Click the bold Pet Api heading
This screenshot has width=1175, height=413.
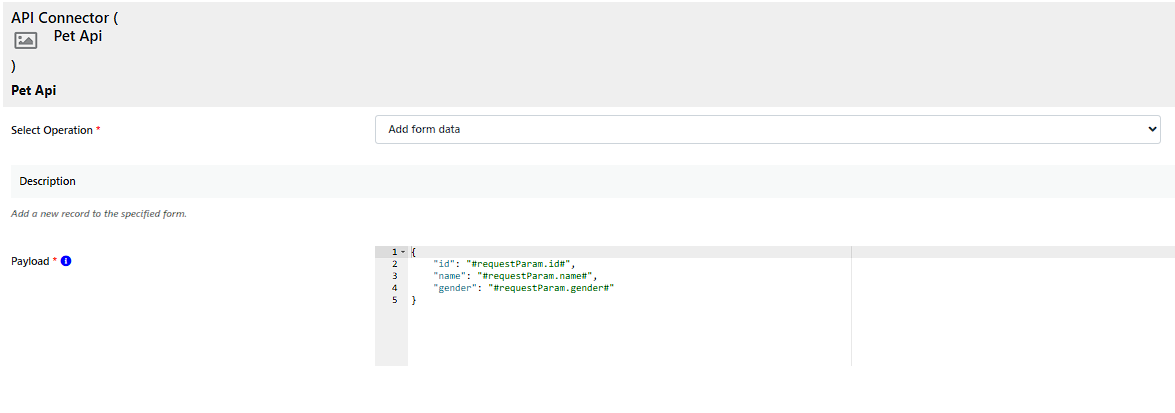point(33,90)
